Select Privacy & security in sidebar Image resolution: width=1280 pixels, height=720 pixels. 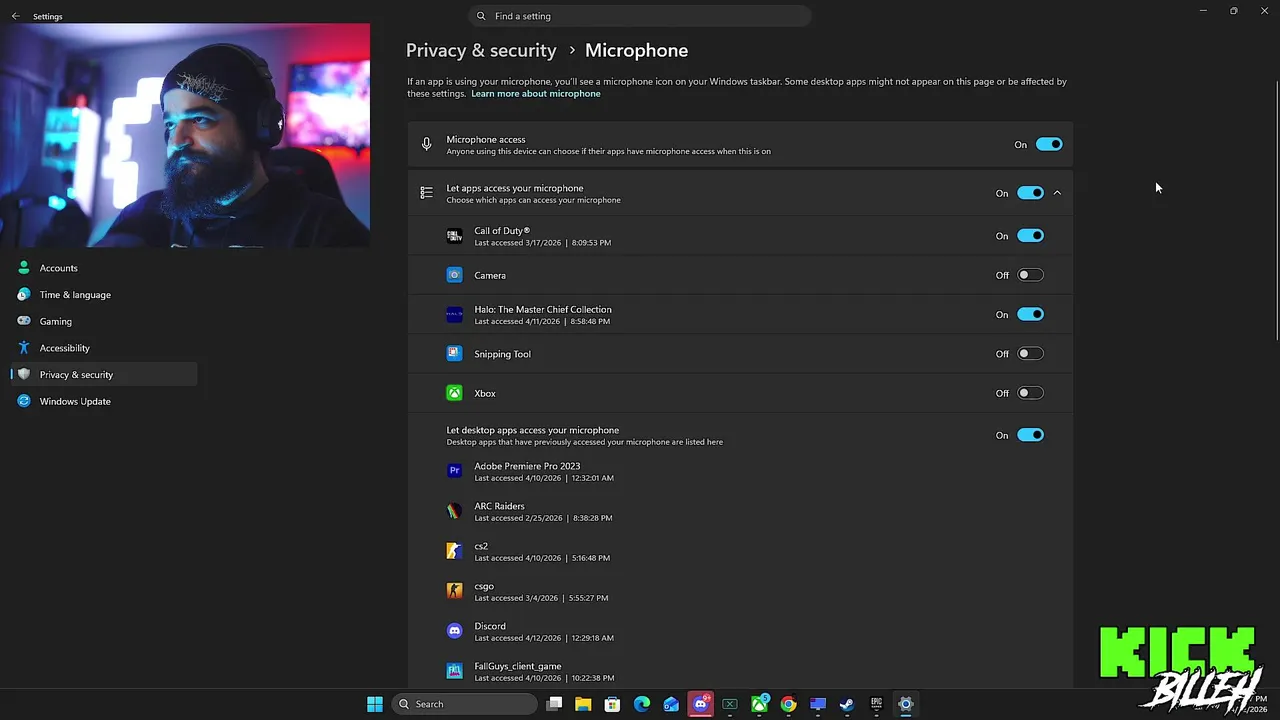click(x=104, y=375)
